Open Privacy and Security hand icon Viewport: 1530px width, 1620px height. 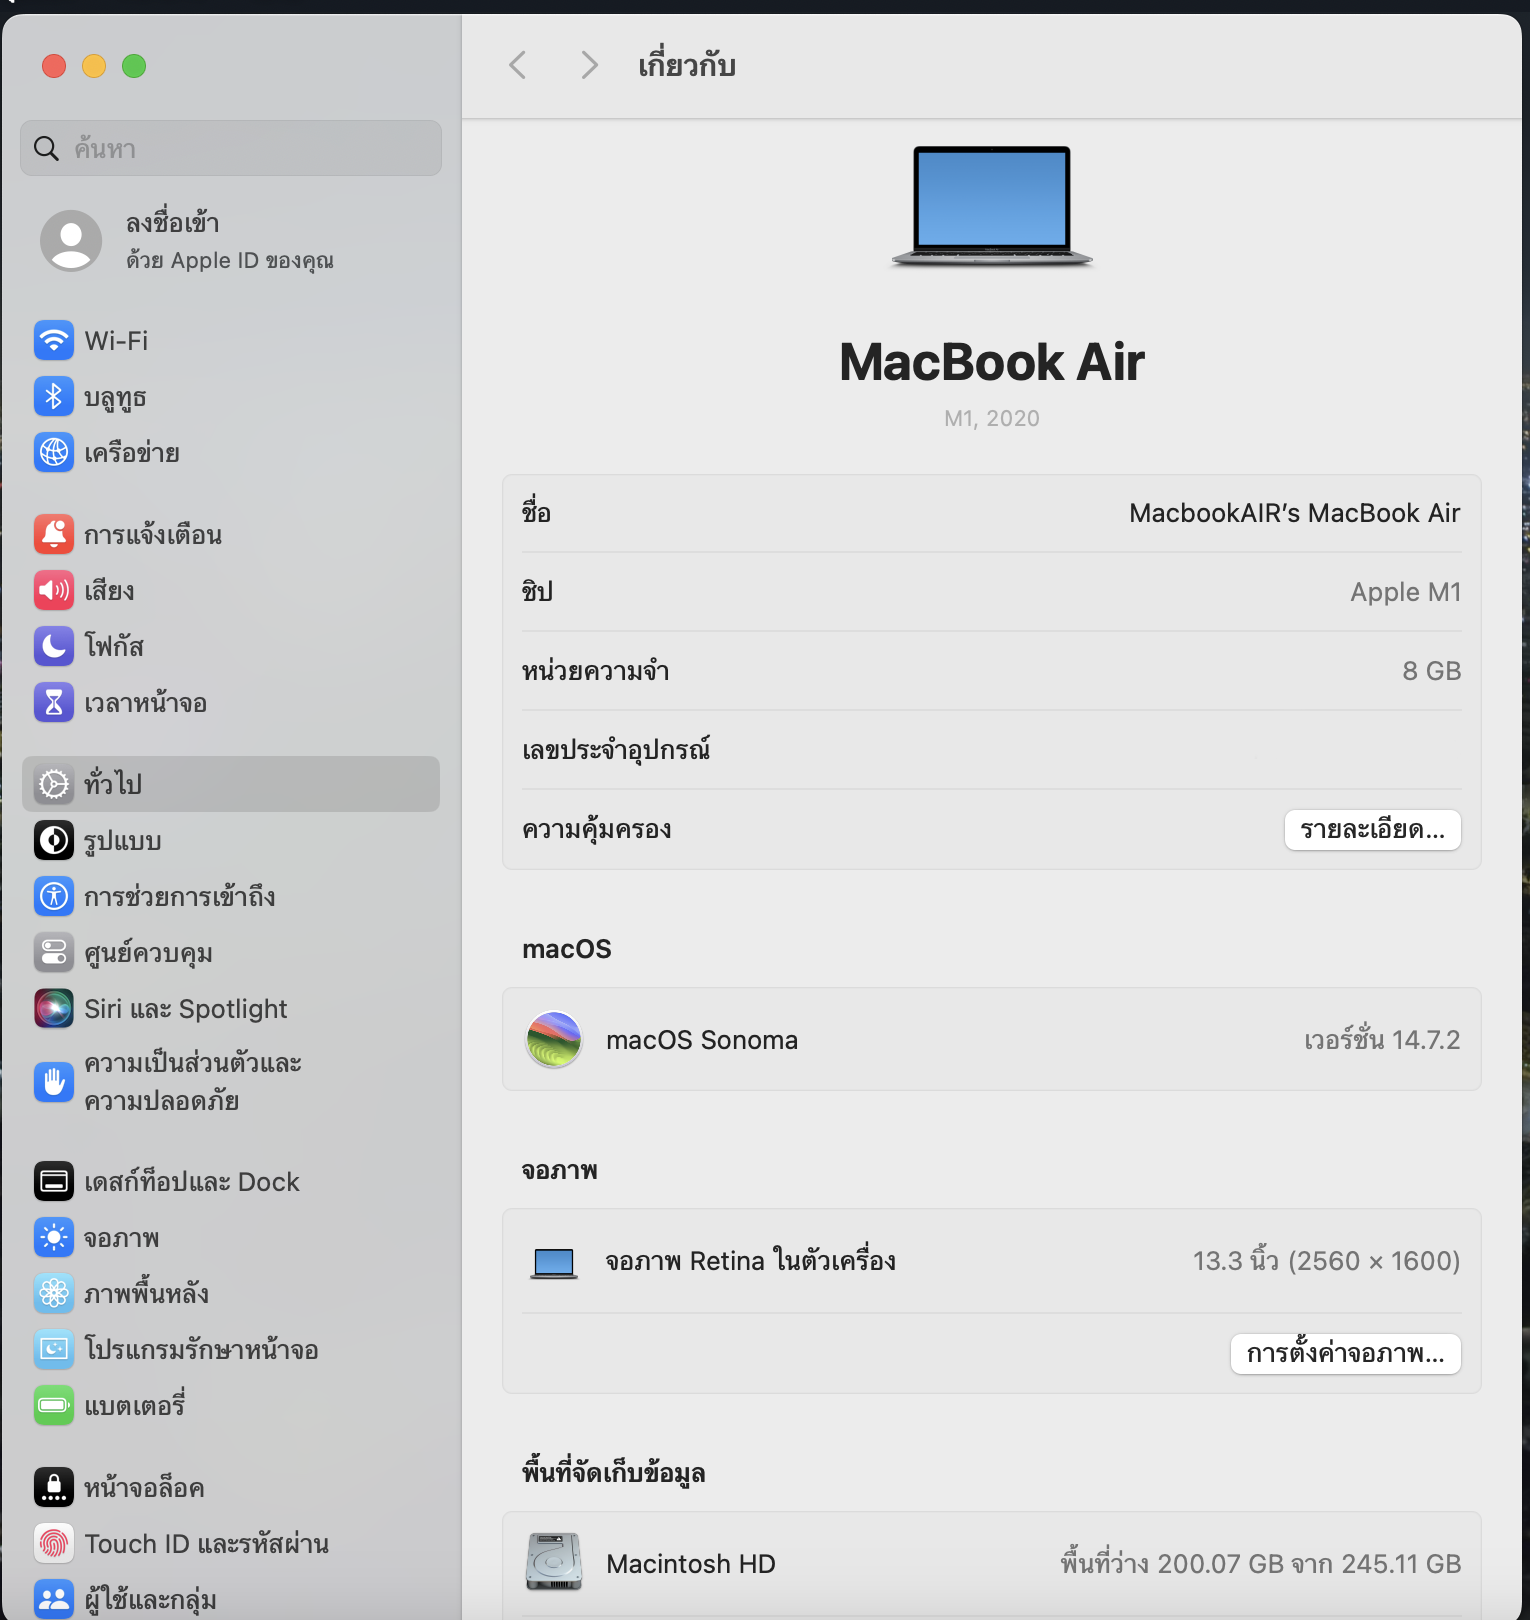click(54, 1082)
